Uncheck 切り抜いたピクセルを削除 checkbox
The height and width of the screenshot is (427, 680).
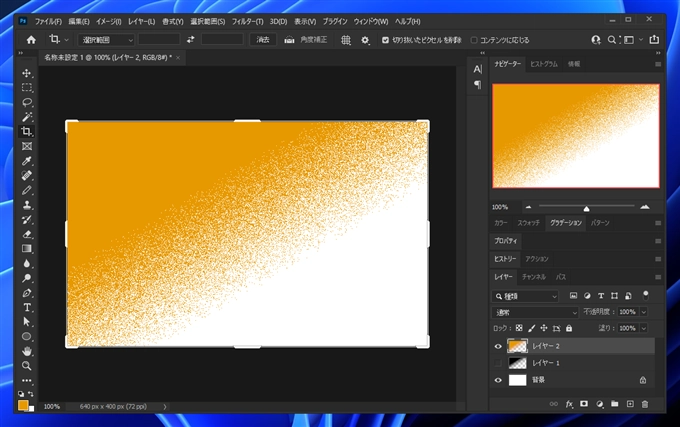(x=386, y=39)
